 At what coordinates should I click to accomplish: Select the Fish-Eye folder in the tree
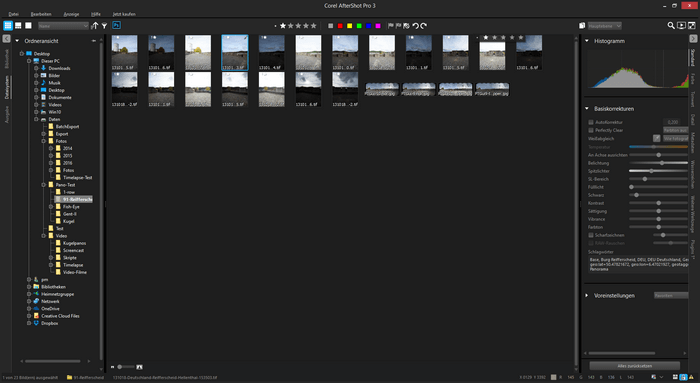point(71,207)
